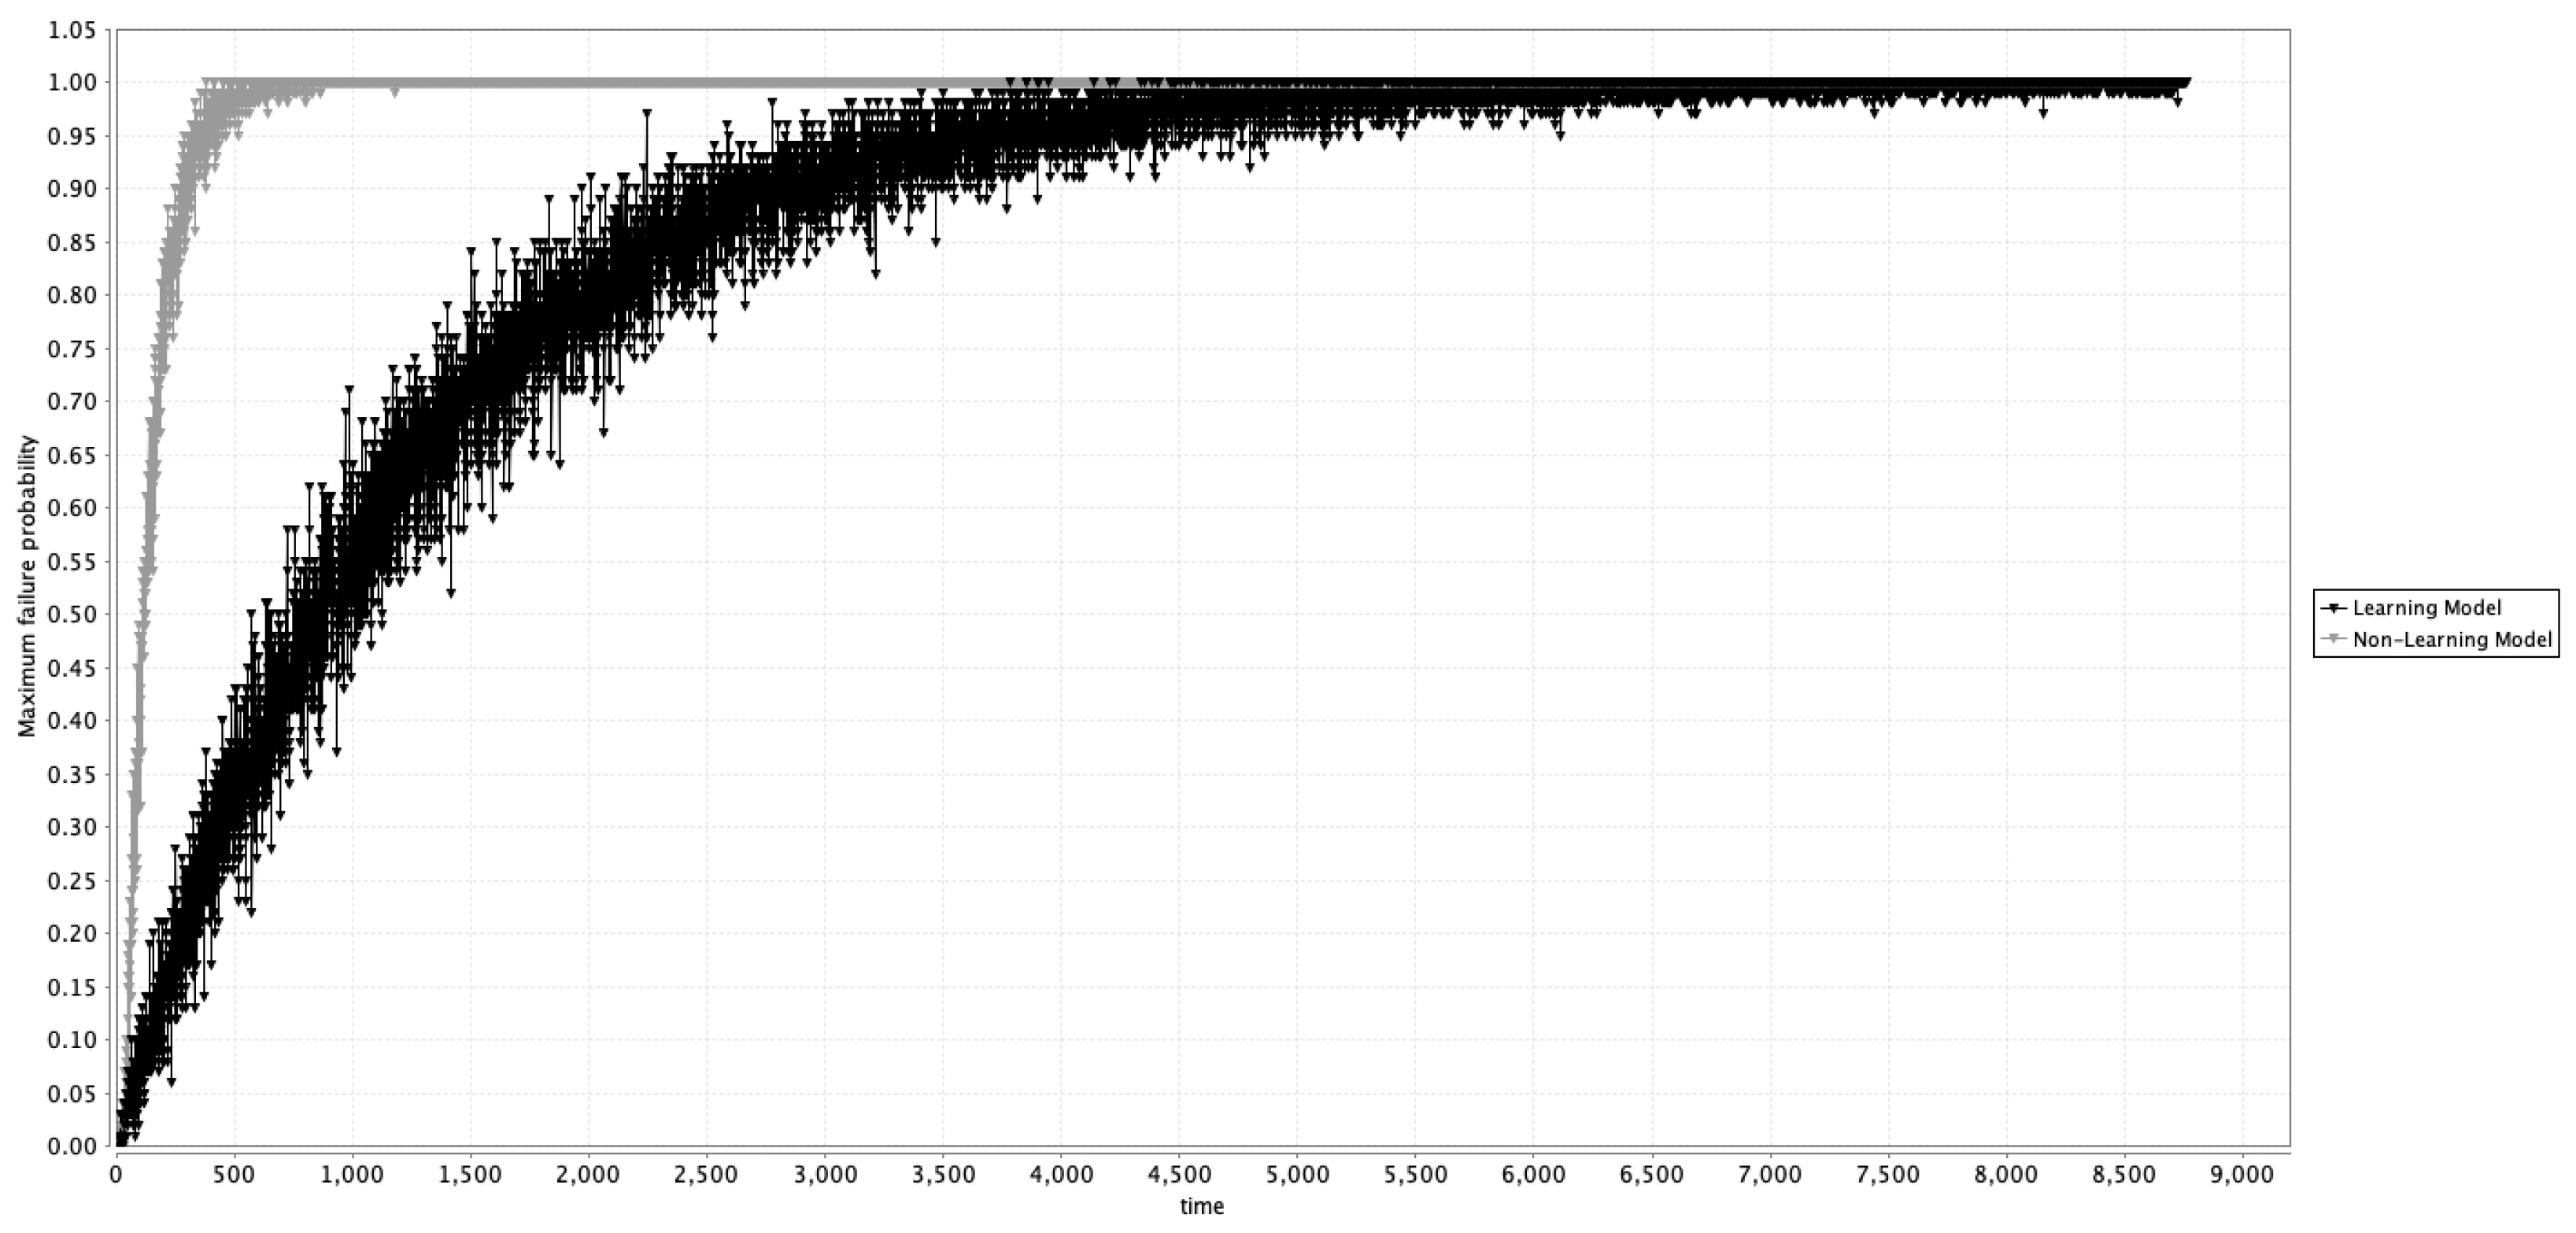Click the 2,500 x-axis tick label
This screenshot has height=1233, width=2576.
[x=706, y=1174]
